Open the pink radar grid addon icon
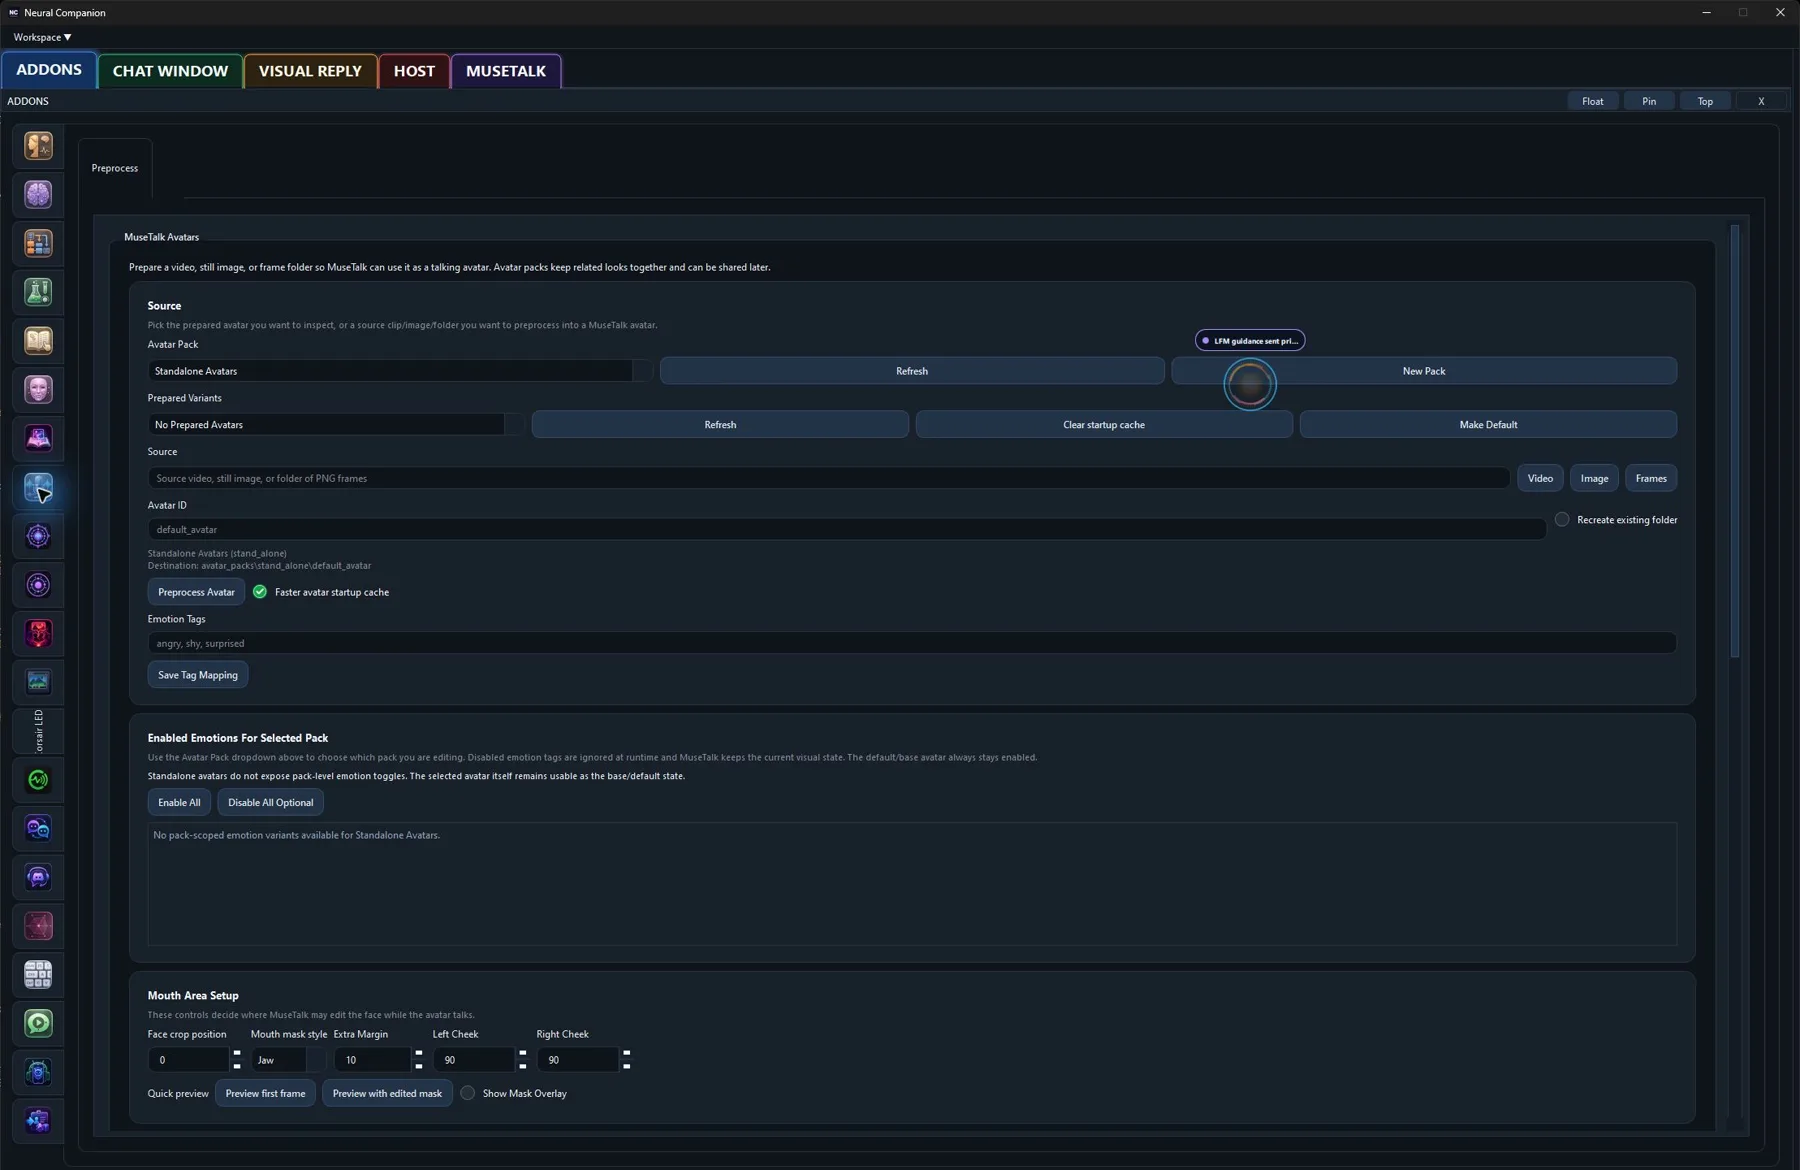Screen dimensions: 1800x1170 coord(38,926)
